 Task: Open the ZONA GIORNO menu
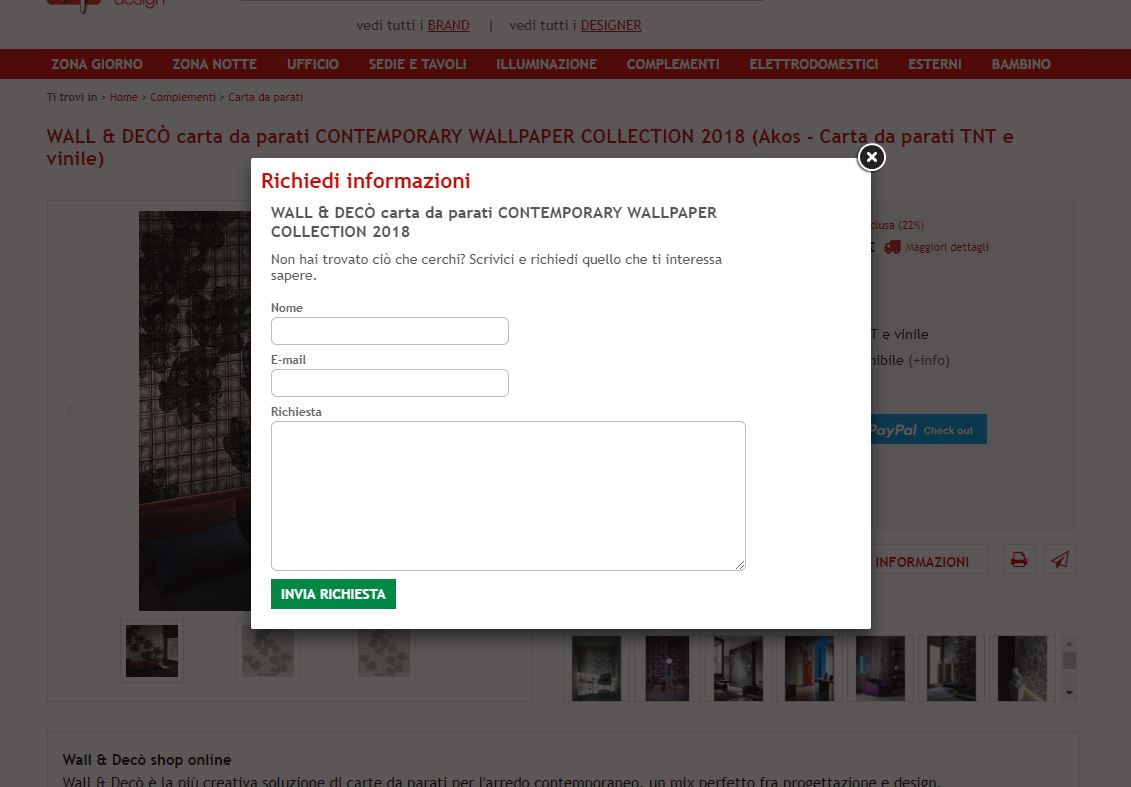[97, 64]
